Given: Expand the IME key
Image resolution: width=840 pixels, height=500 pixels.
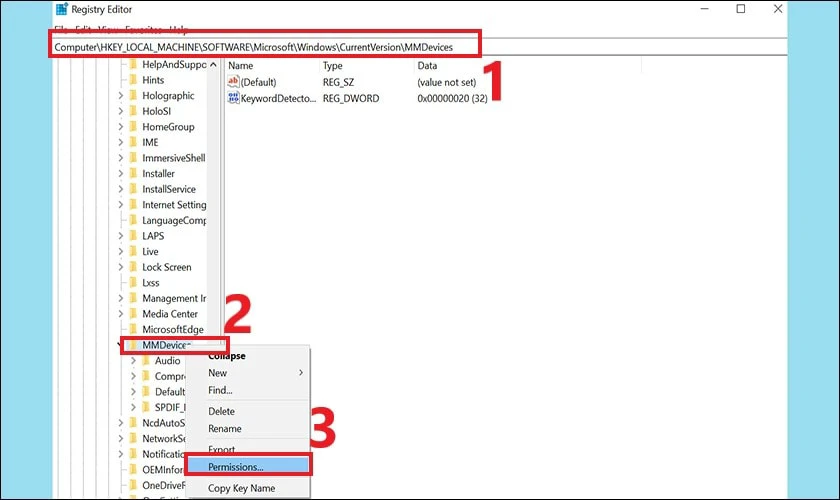Looking at the screenshot, I should pyautogui.click(x=121, y=142).
